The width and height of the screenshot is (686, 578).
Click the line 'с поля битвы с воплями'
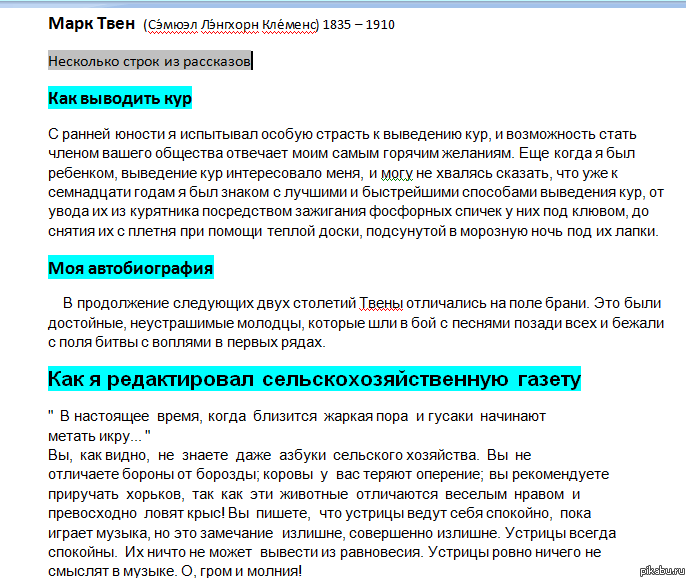187,342
